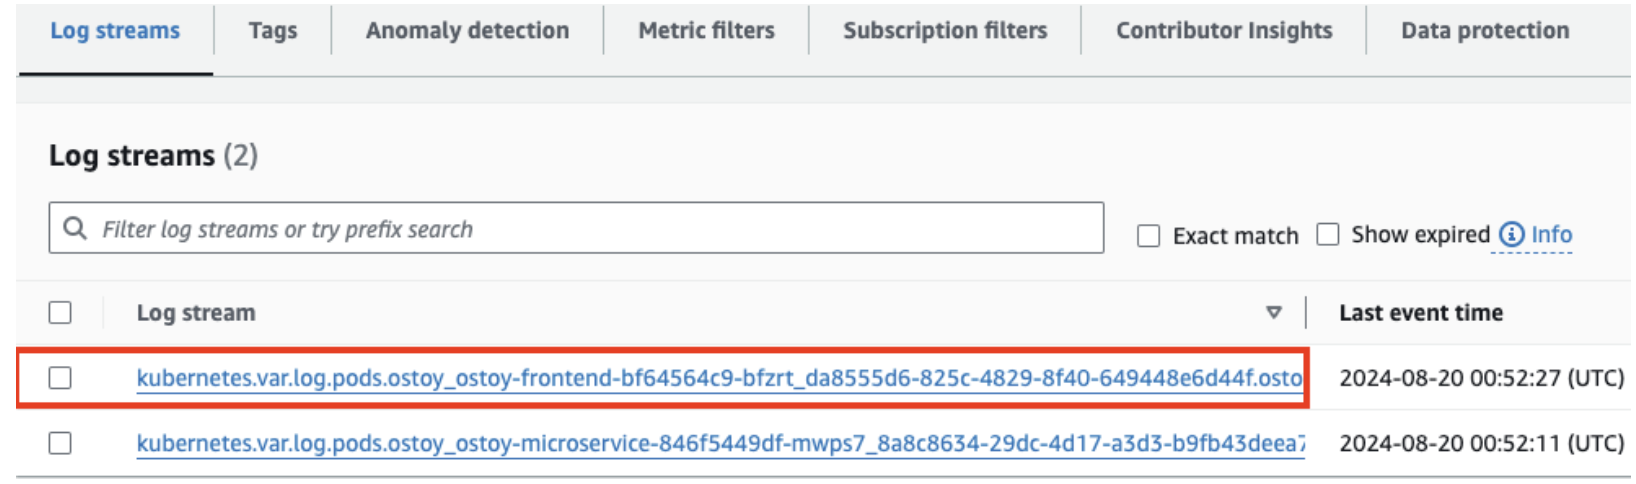Switch to the Tags tab
Image resolution: width=1636 pixels, height=484 pixels.
tap(273, 31)
